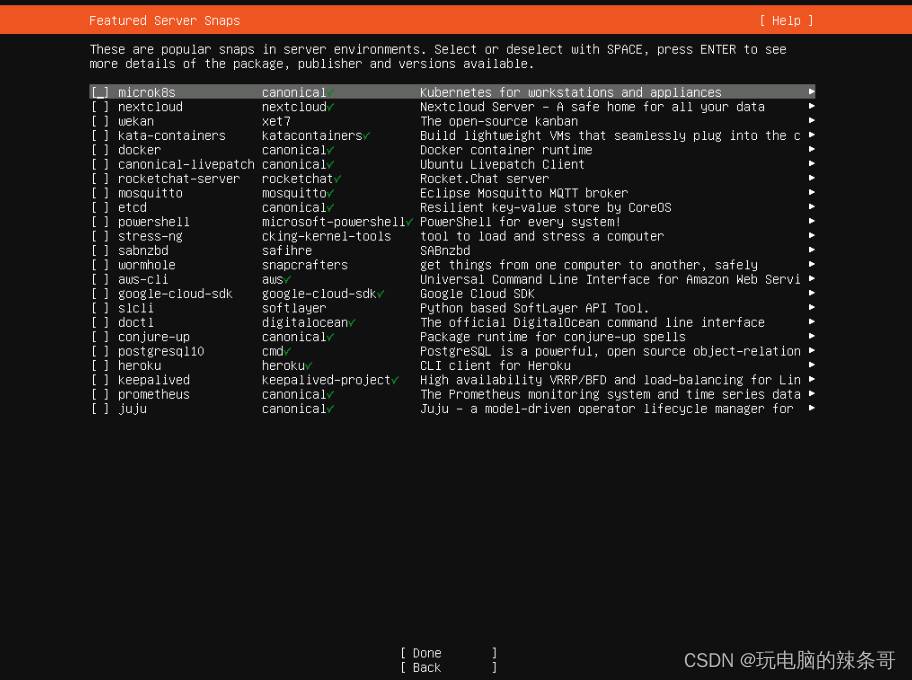The image size is (912, 680).
Task: Check the powershell snap checkbox
Action: pyautogui.click(x=100, y=222)
